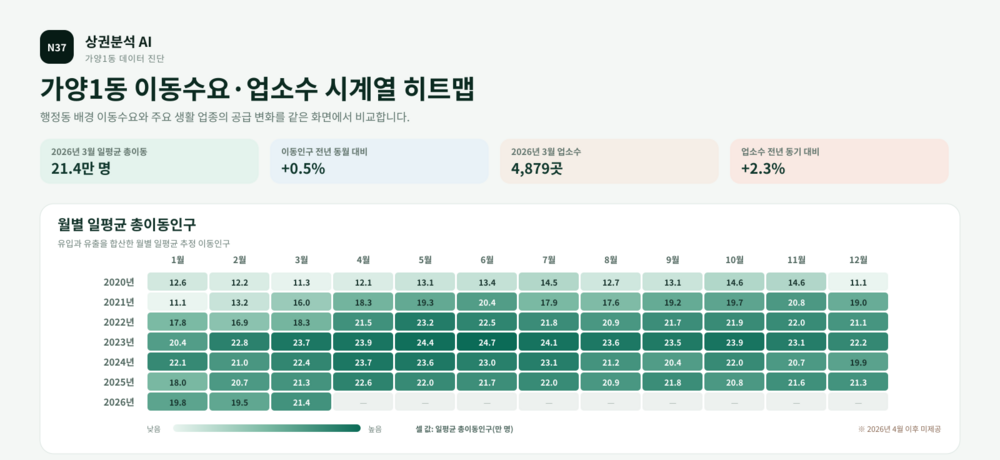Select the 2024년 1월 cell showing 22.1
This screenshot has width=1000, height=460.
tap(177, 362)
